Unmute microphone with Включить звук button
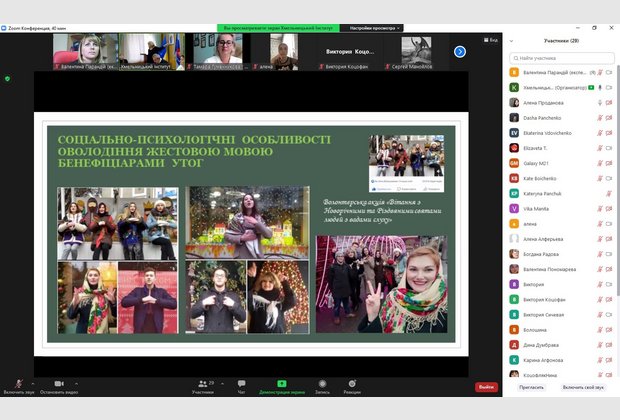Viewport: 620px width, 420px height. (x=17, y=385)
